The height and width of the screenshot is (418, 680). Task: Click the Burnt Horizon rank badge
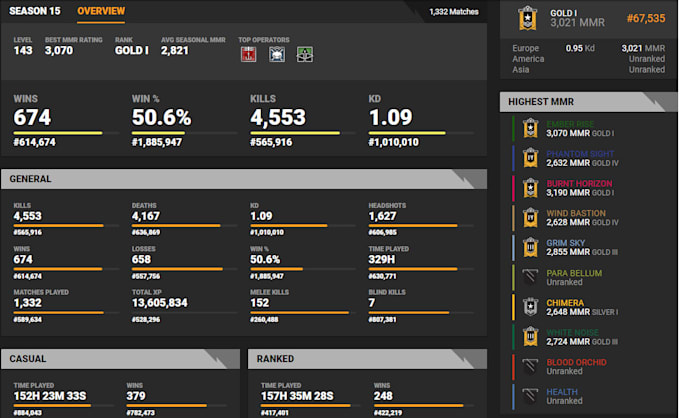pyautogui.click(x=530, y=188)
